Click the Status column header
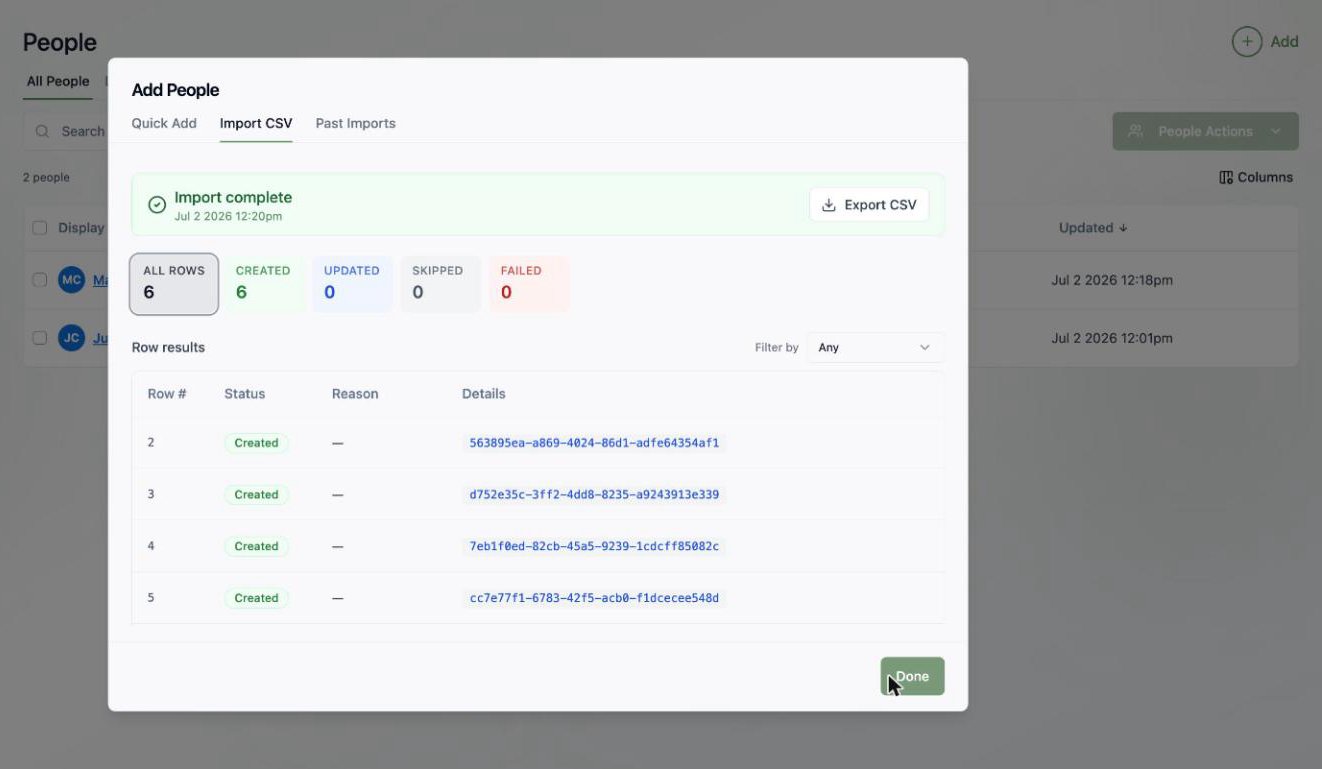 click(x=245, y=394)
